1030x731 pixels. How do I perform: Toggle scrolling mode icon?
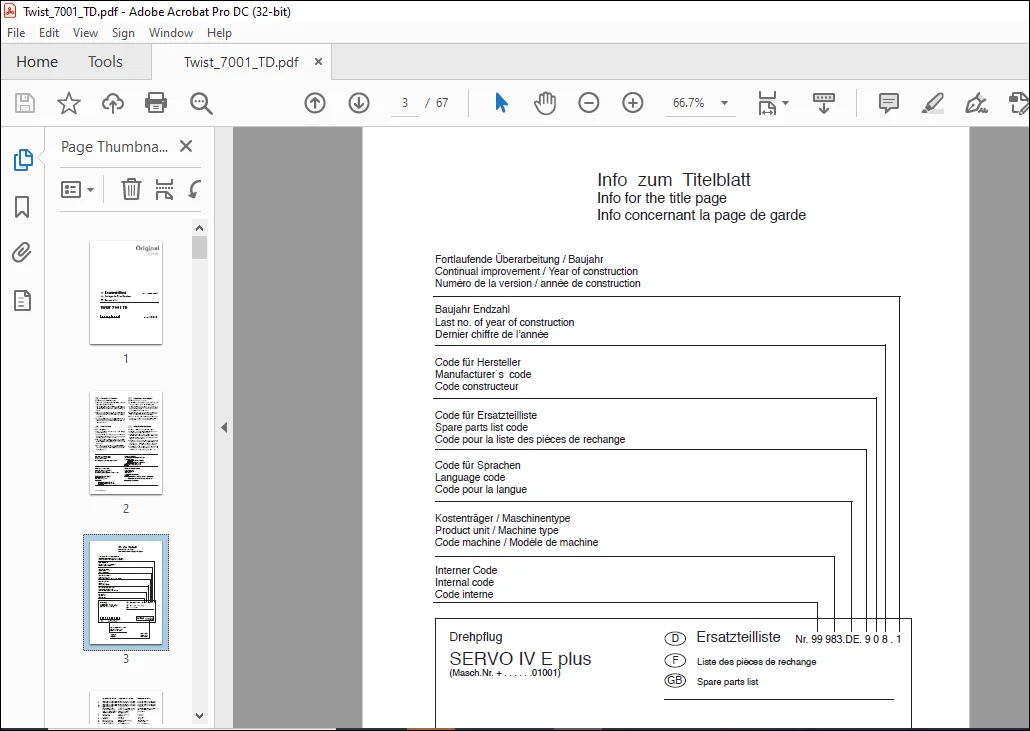(x=824, y=103)
